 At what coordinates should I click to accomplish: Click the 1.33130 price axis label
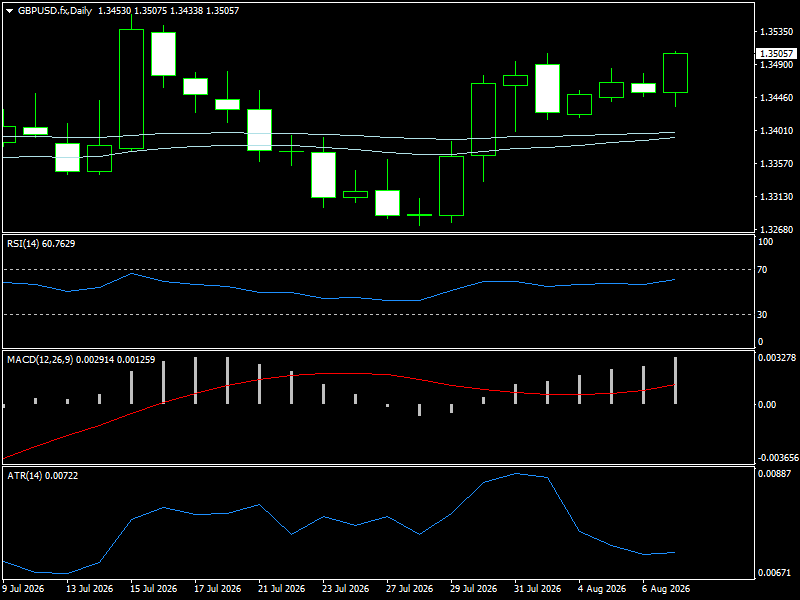coord(777,196)
